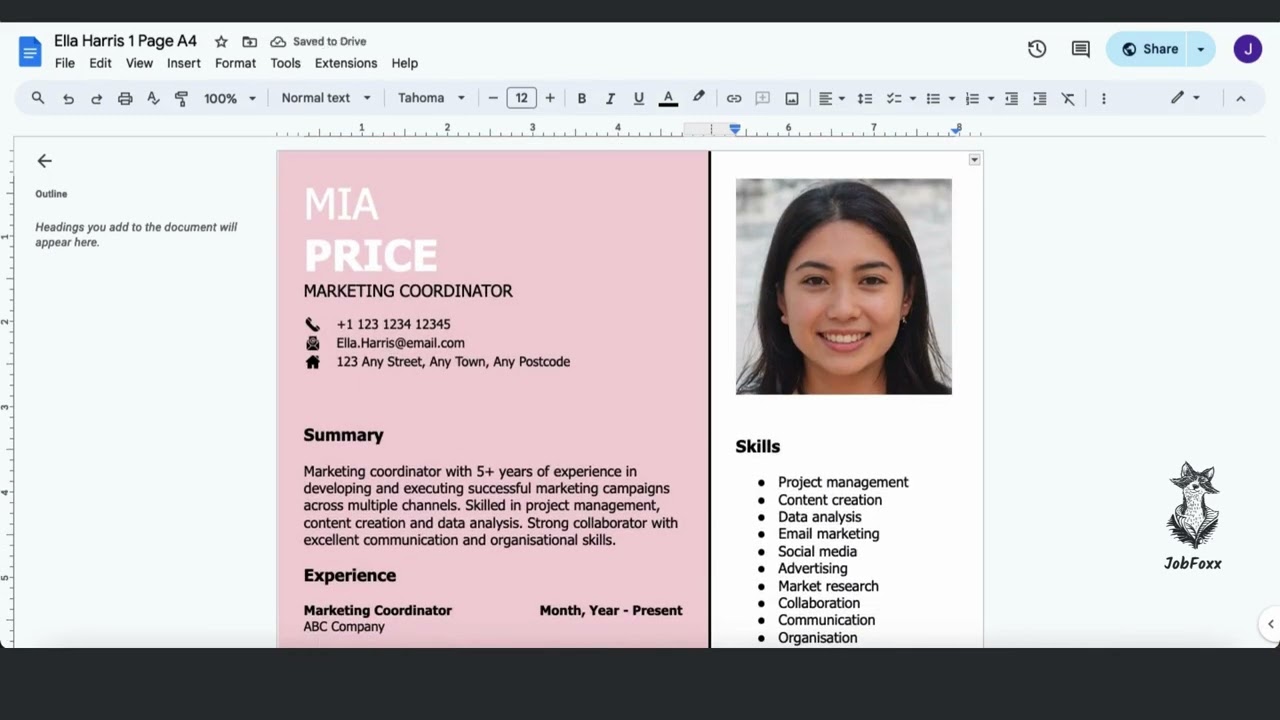Show the side panel arrow
Viewport: 1280px width, 720px height.
pos(1270,624)
